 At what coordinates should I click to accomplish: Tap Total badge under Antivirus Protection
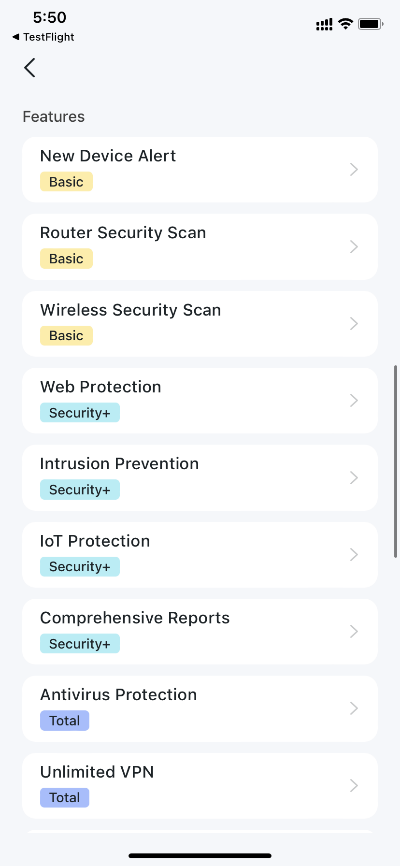click(65, 721)
